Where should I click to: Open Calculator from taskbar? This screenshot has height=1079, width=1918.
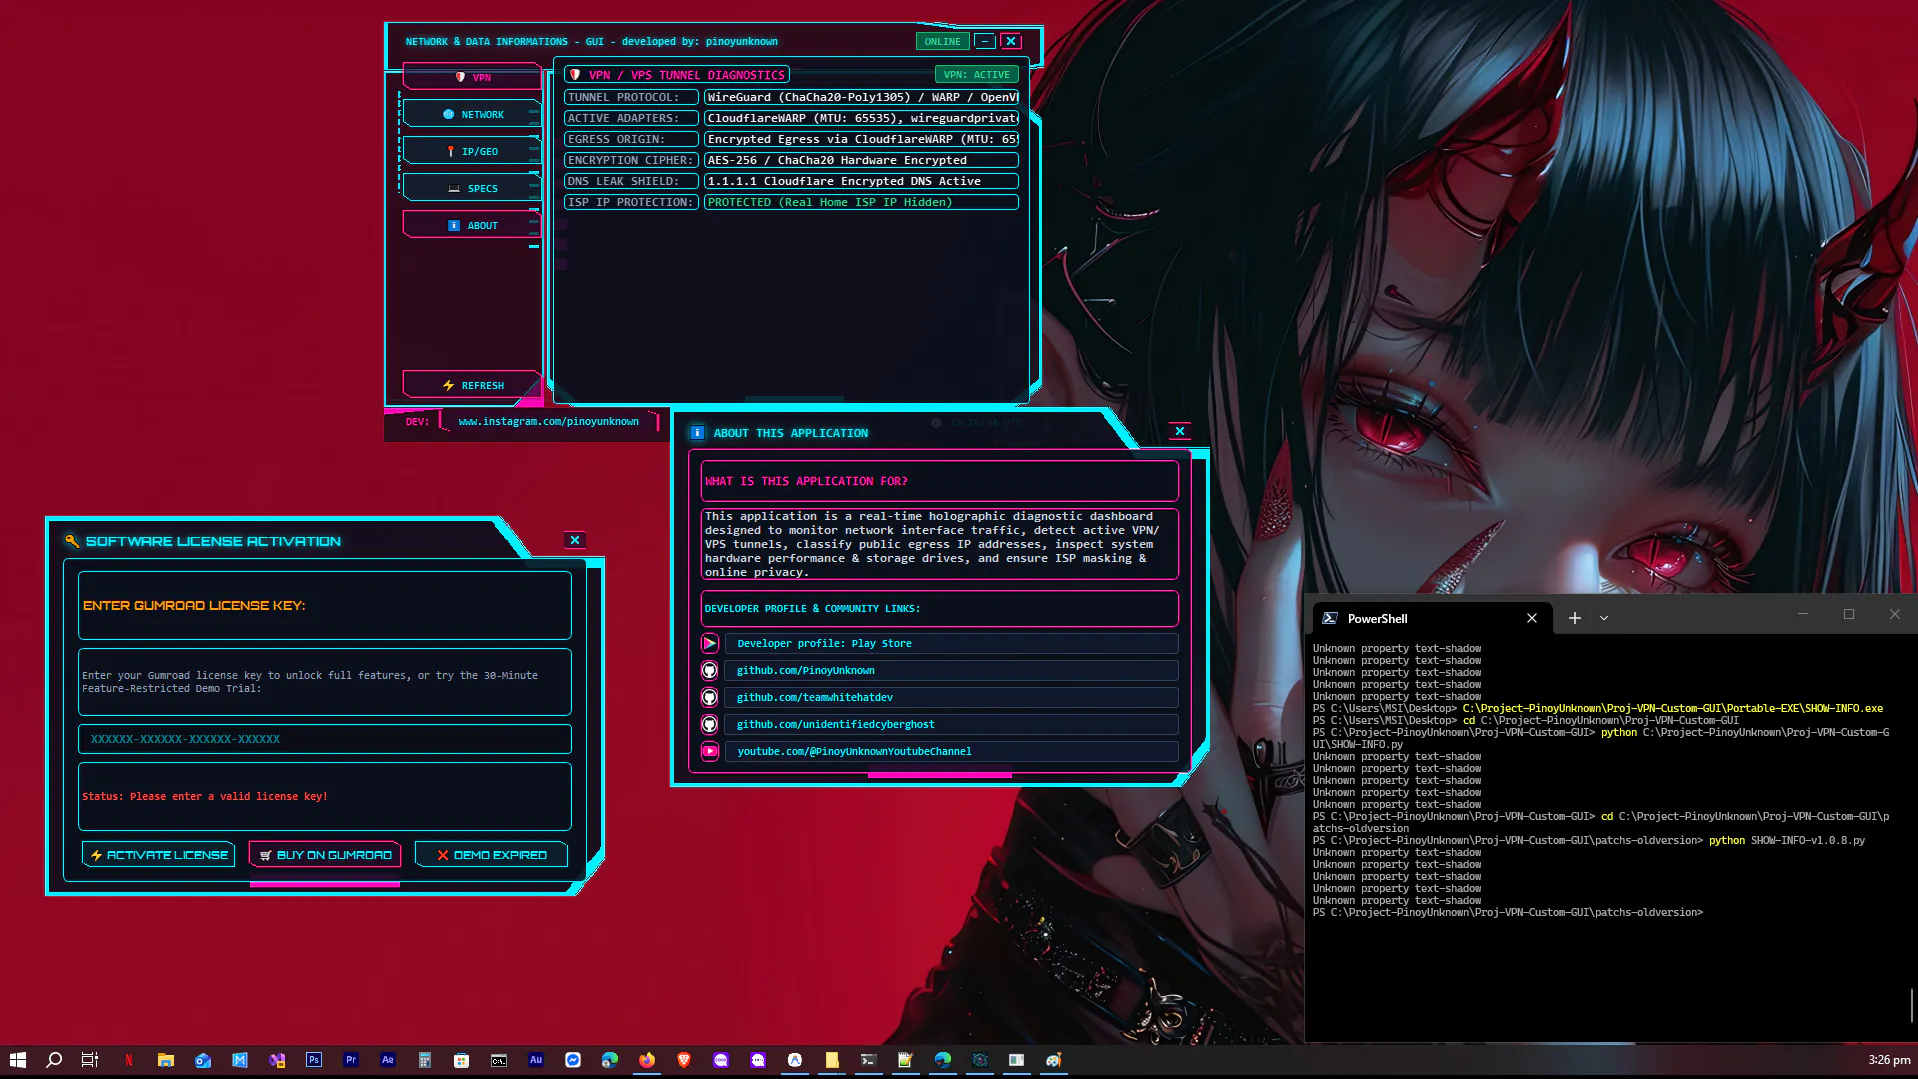(425, 1060)
